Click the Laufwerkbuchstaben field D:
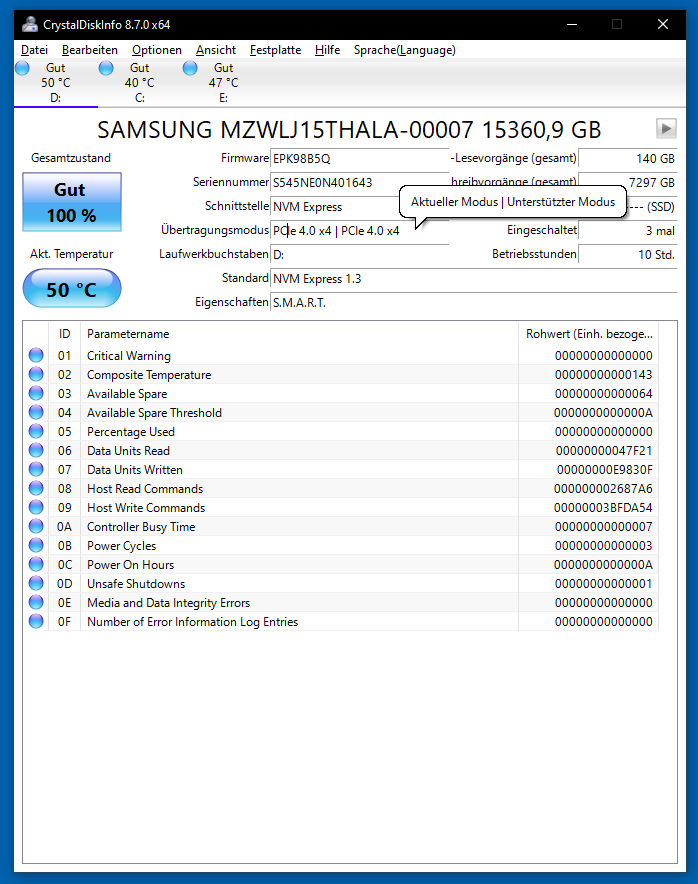 point(359,255)
